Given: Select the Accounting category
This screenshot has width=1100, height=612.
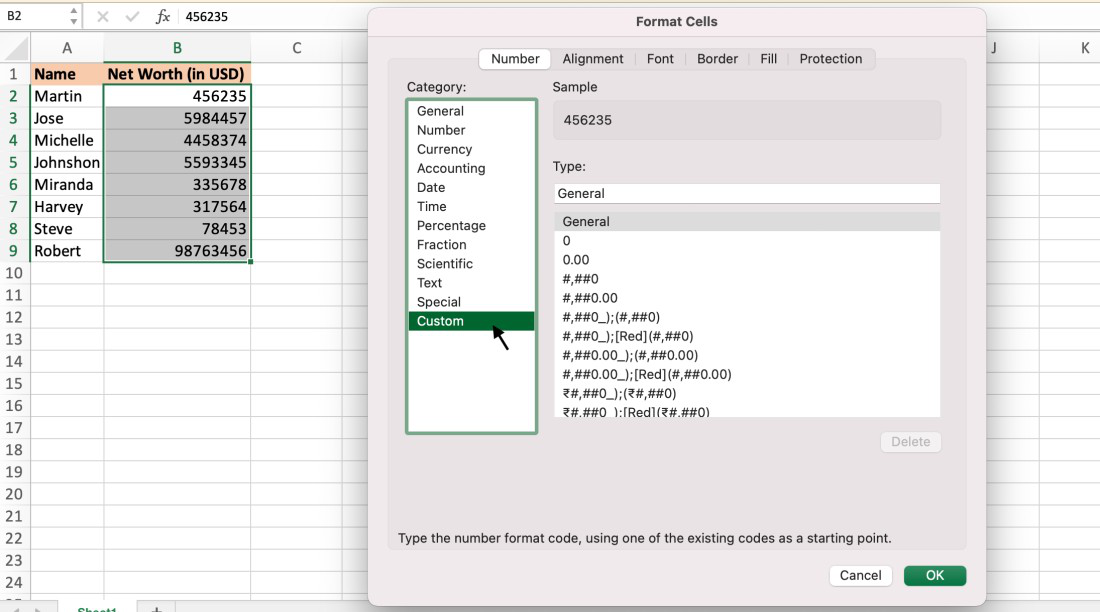Looking at the screenshot, I should pyautogui.click(x=451, y=168).
